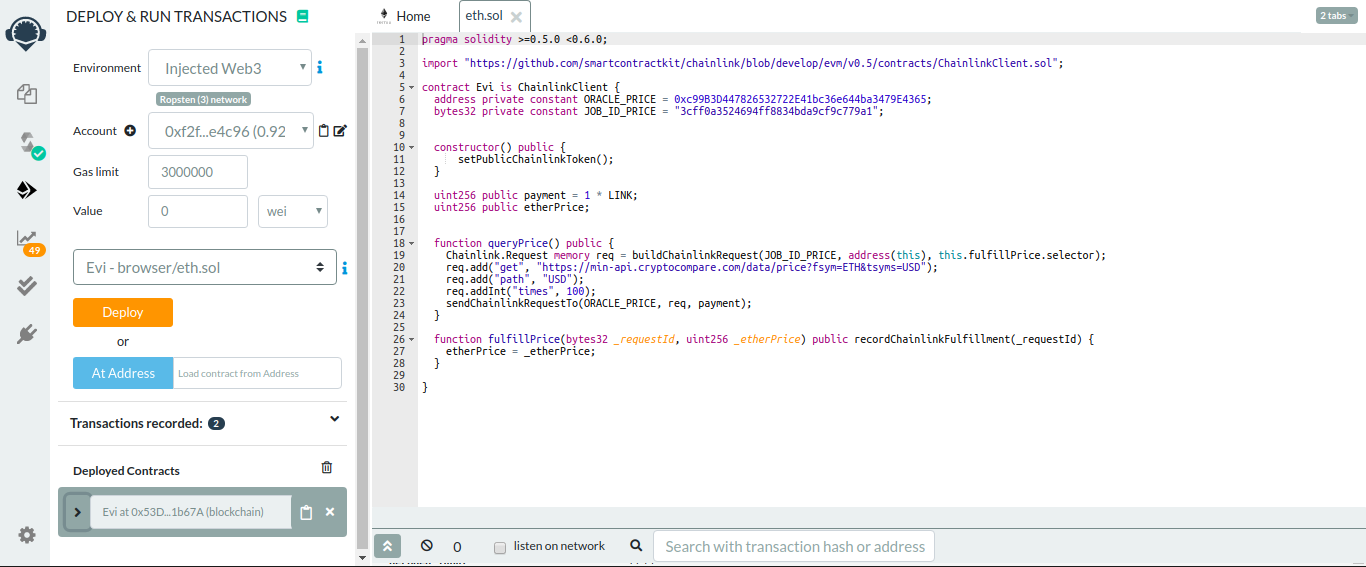Collapse constructor fold arrow at line 10

pyautogui.click(x=411, y=147)
